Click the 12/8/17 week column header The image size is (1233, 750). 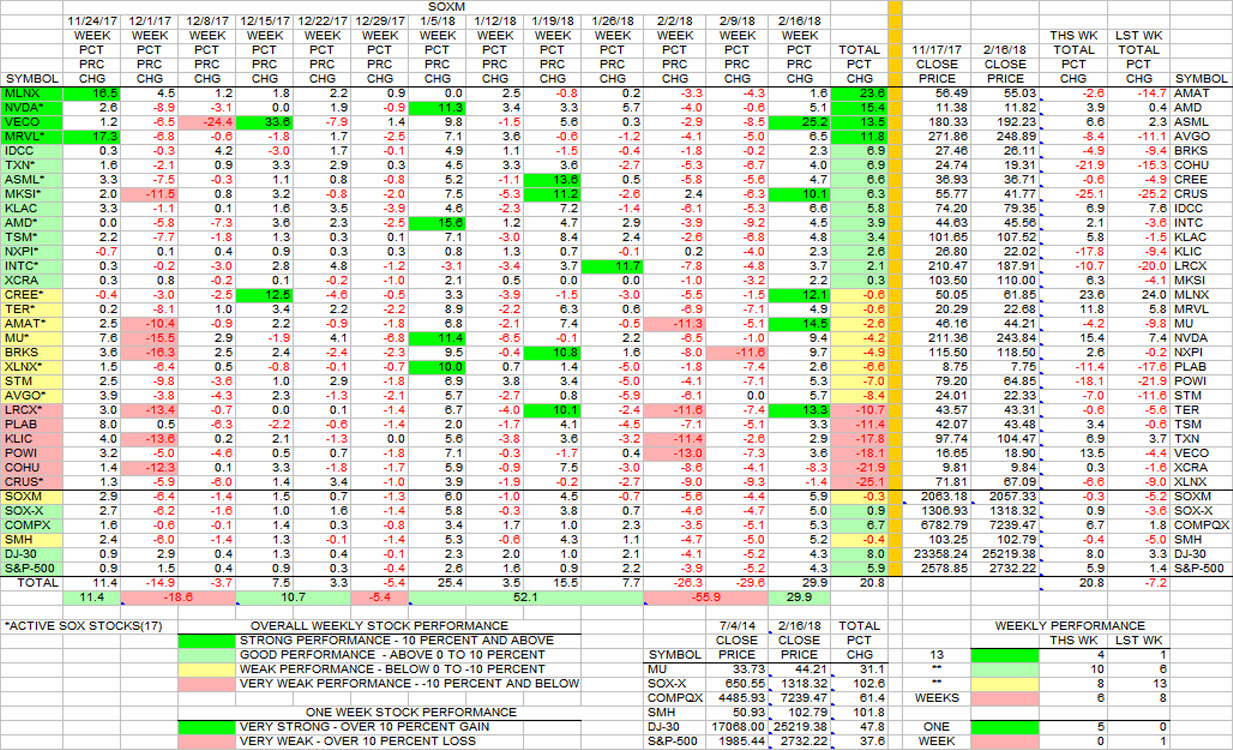[207, 20]
